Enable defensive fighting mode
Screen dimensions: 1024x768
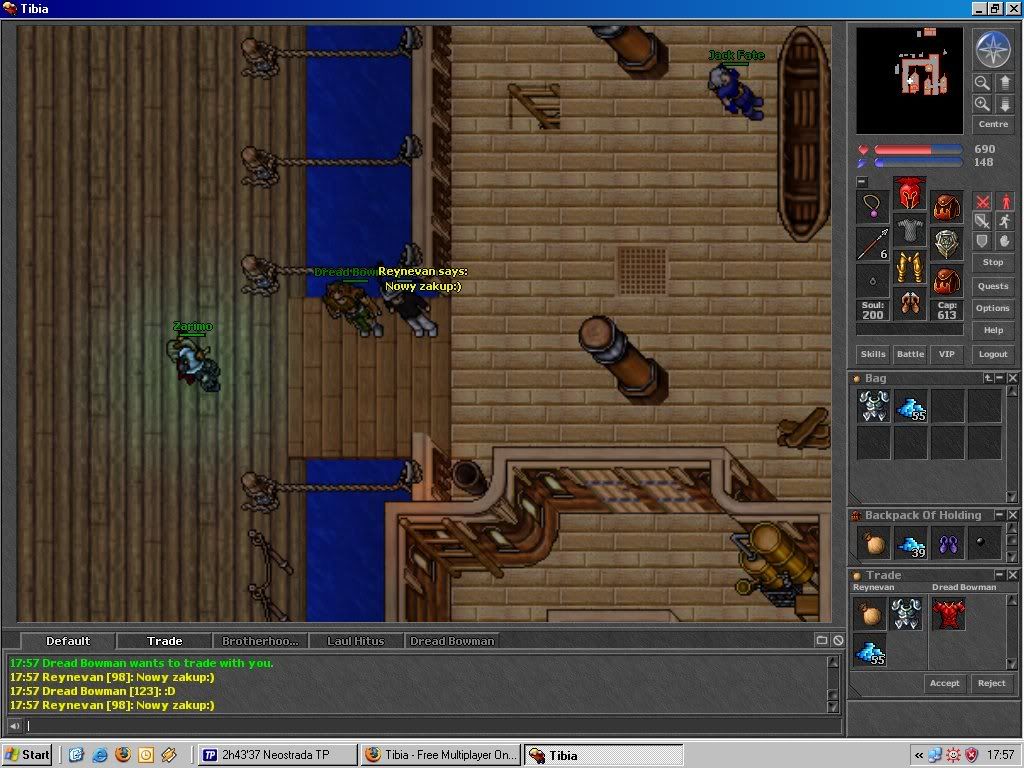[982, 241]
